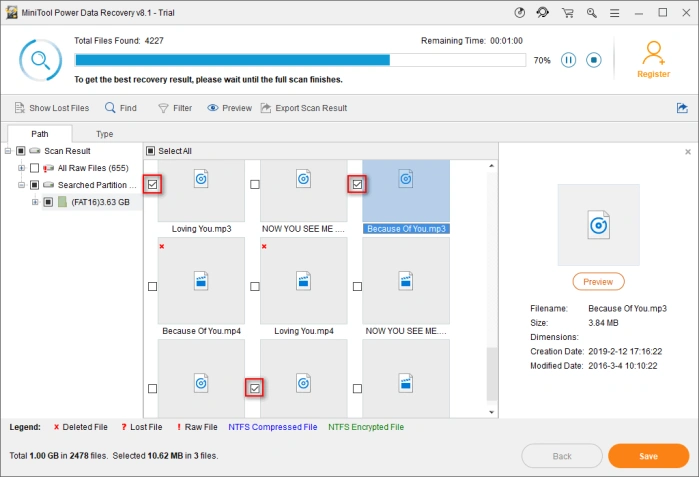Open the shopping cart icon in title bar
Screen dimensions: 699x477
coord(567,13)
